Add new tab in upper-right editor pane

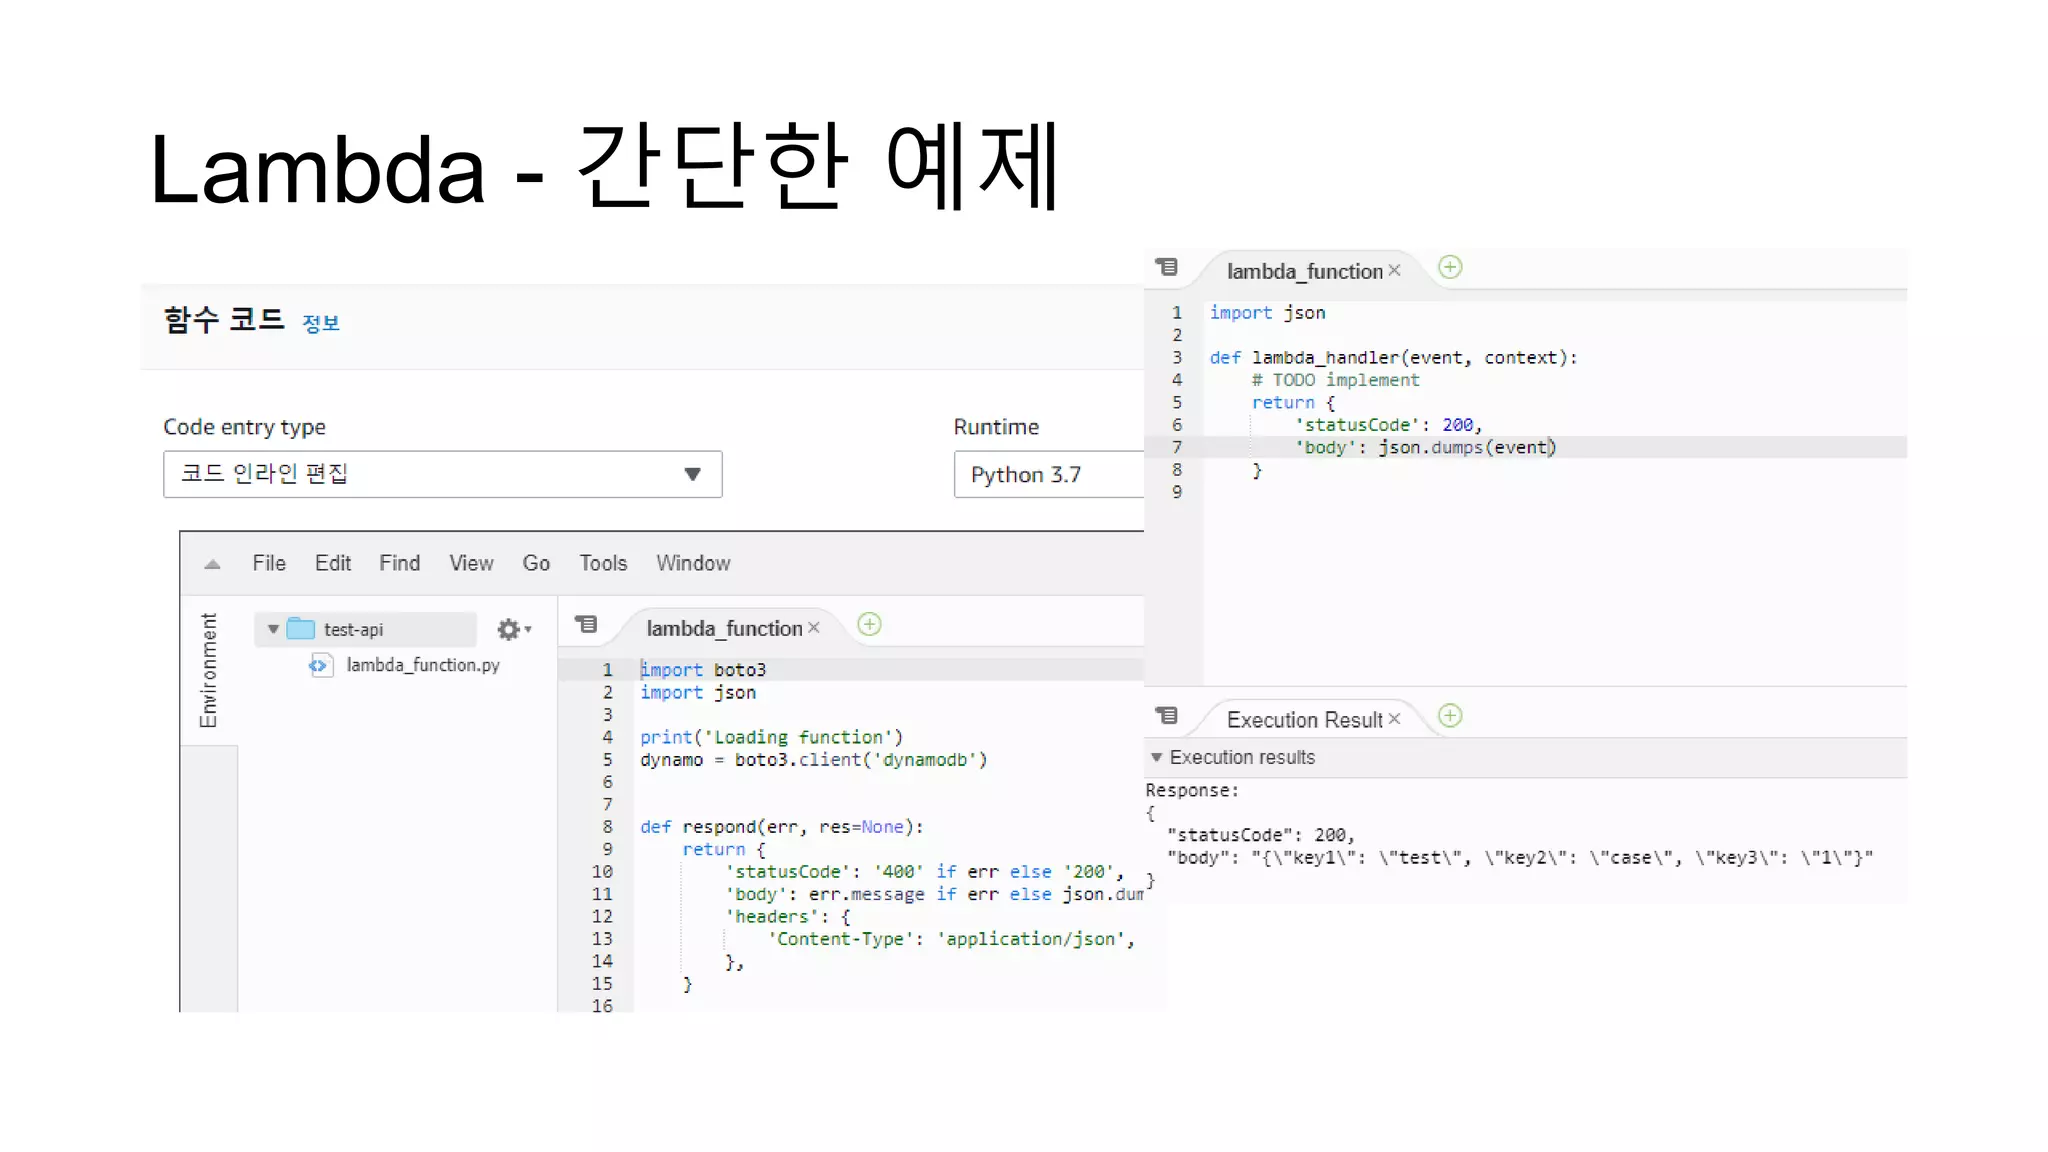coord(1449,268)
